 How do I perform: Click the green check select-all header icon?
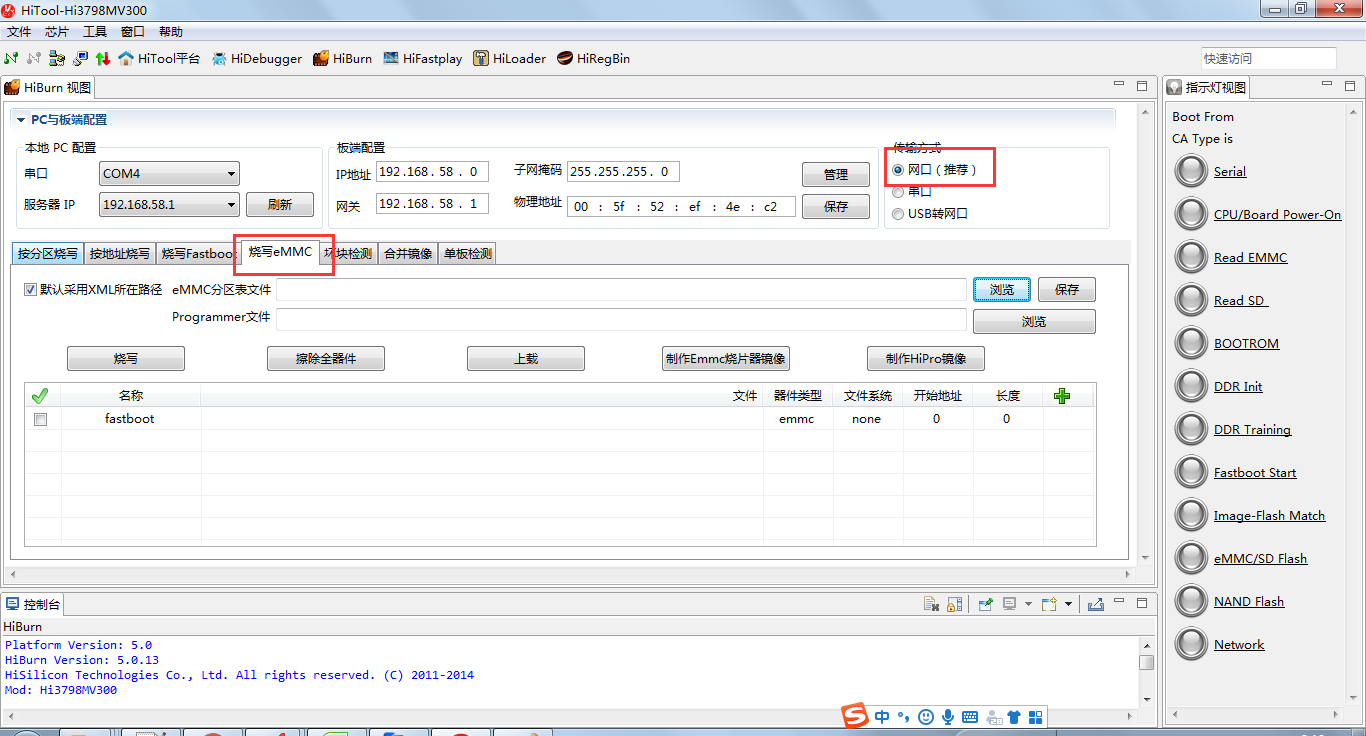click(40, 396)
